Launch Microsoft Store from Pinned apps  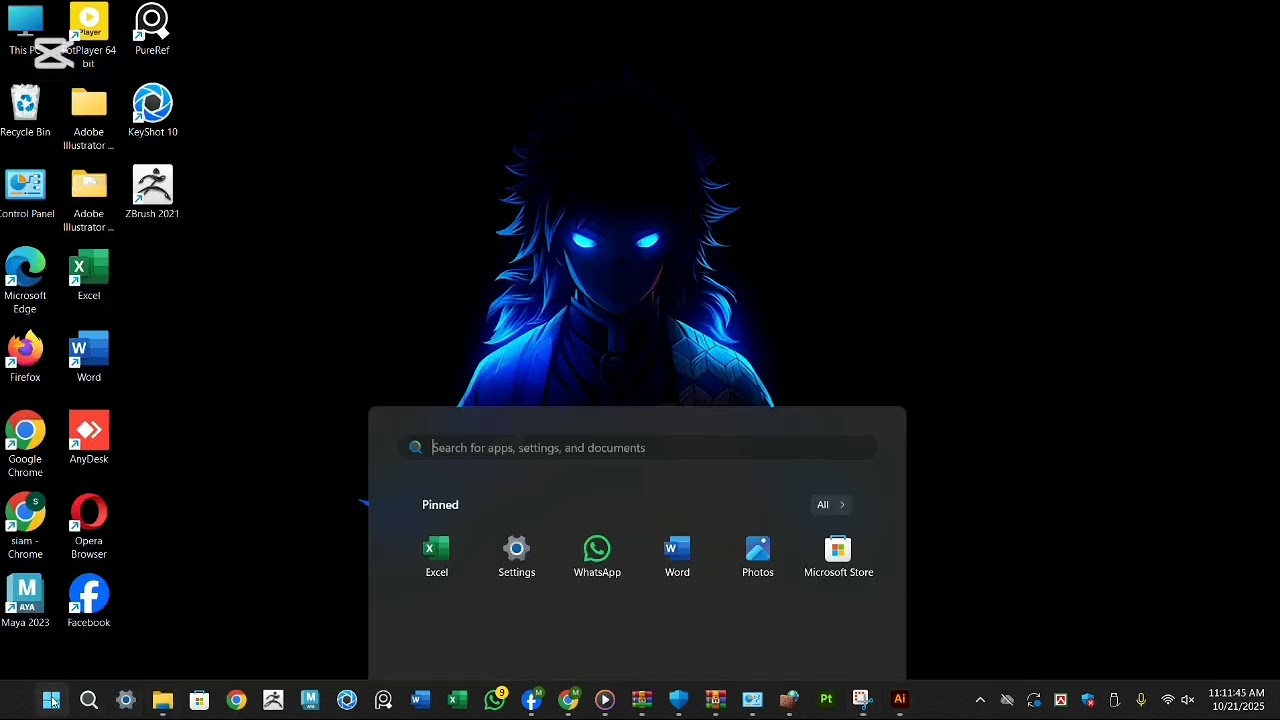click(x=838, y=557)
